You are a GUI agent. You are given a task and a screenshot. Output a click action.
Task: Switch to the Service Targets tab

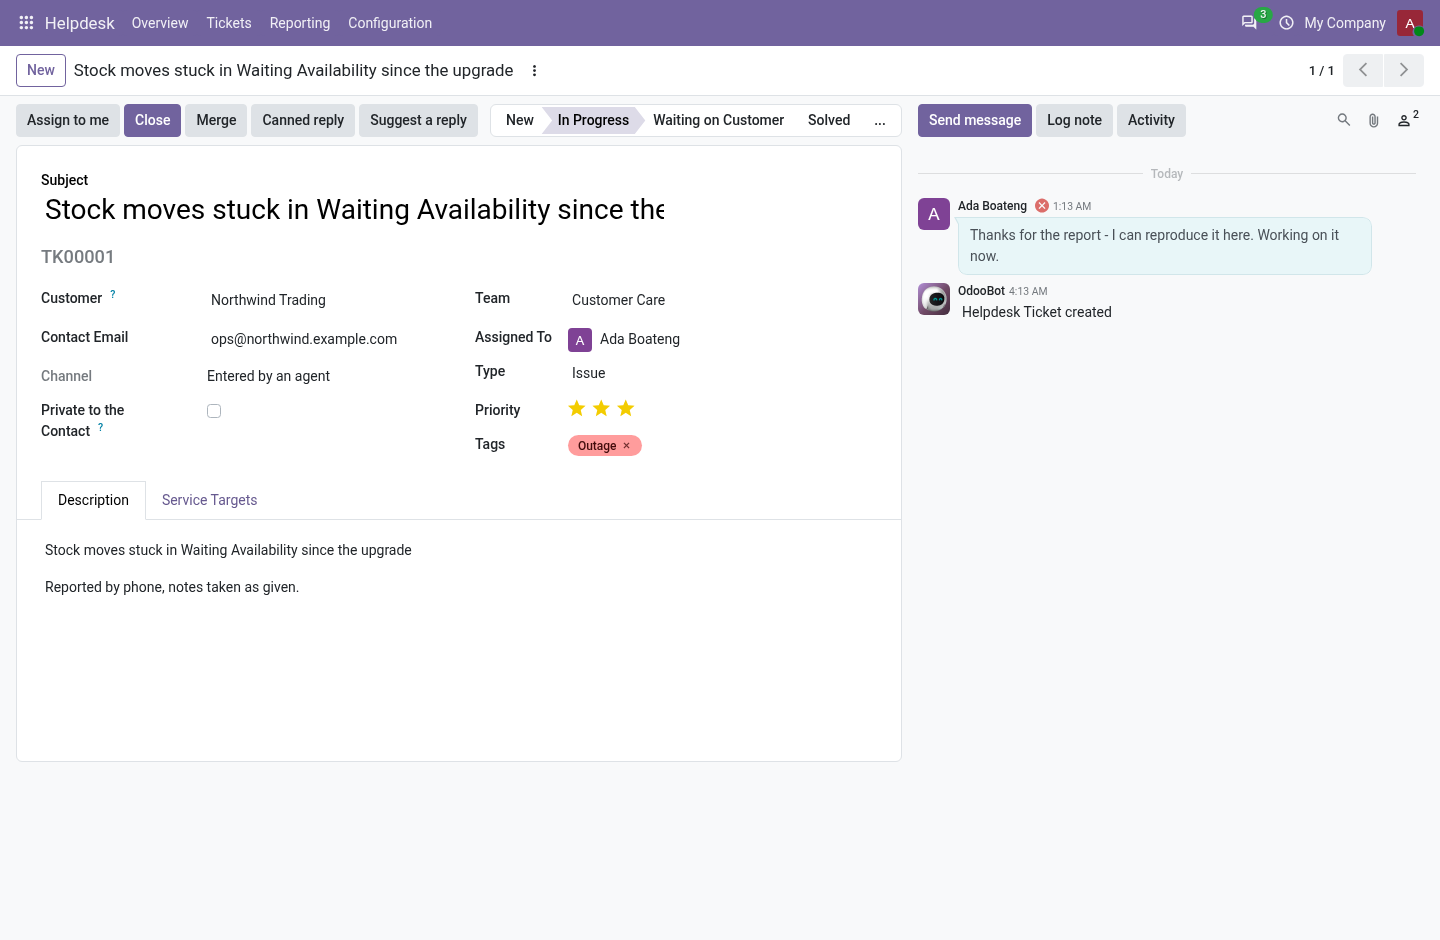click(x=210, y=500)
